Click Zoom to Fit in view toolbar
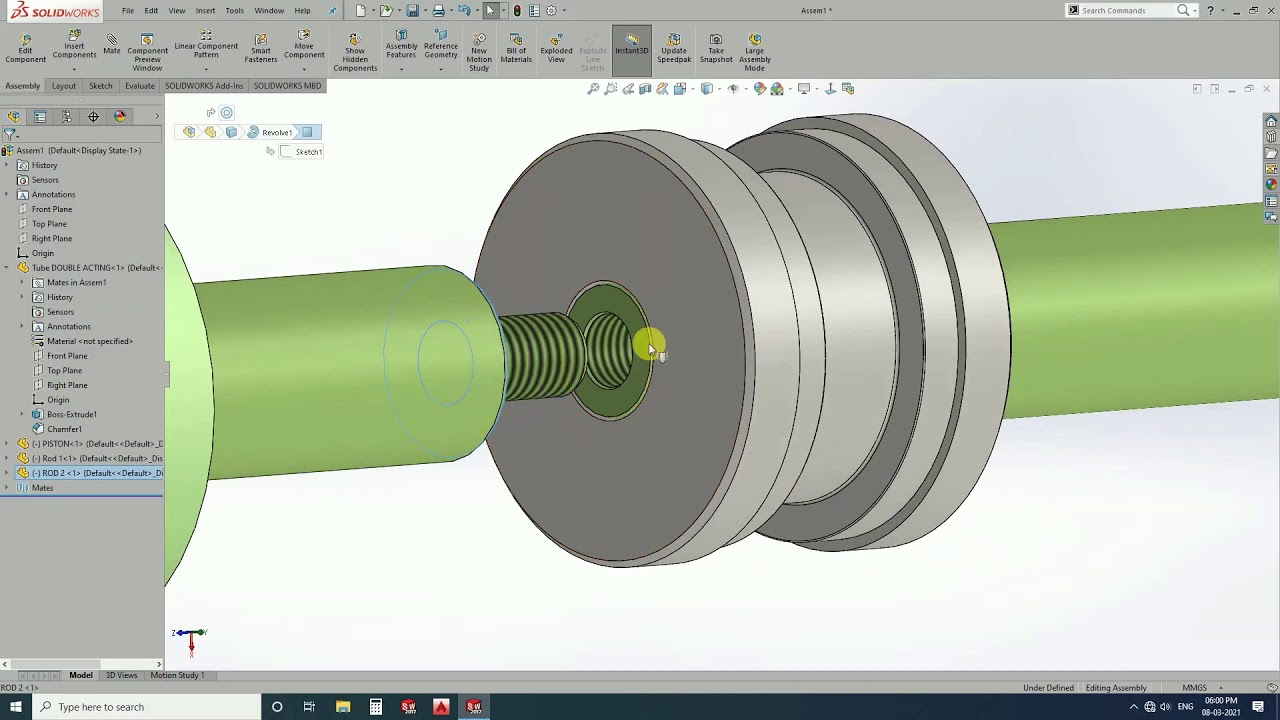Viewport: 1280px width, 720px height. (593, 89)
